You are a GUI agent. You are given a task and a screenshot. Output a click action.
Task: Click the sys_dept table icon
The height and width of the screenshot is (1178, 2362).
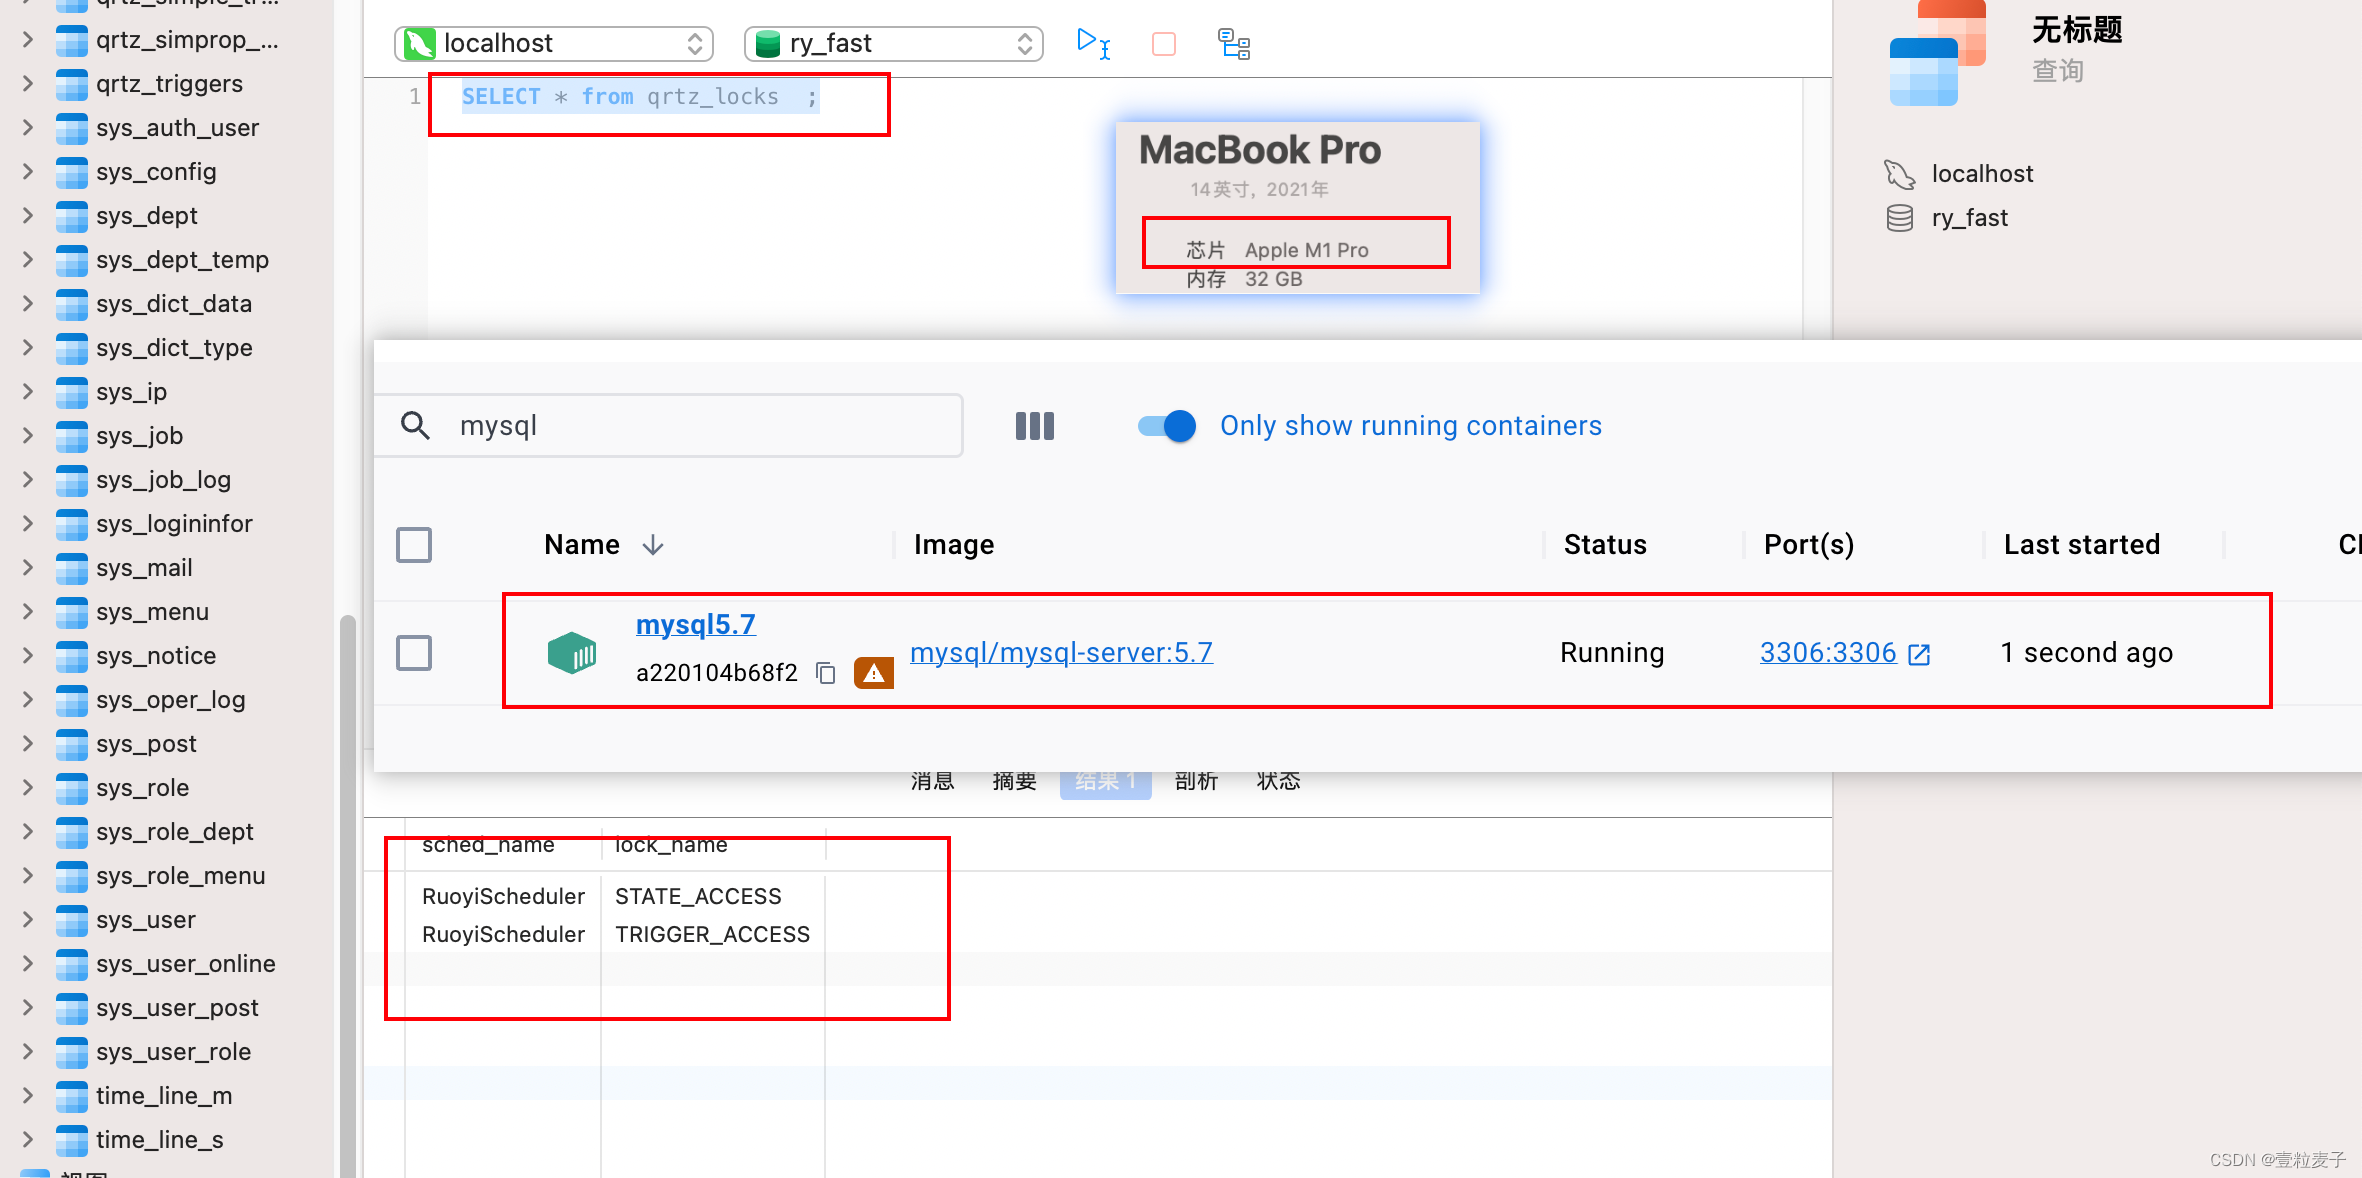click(72, 216)
